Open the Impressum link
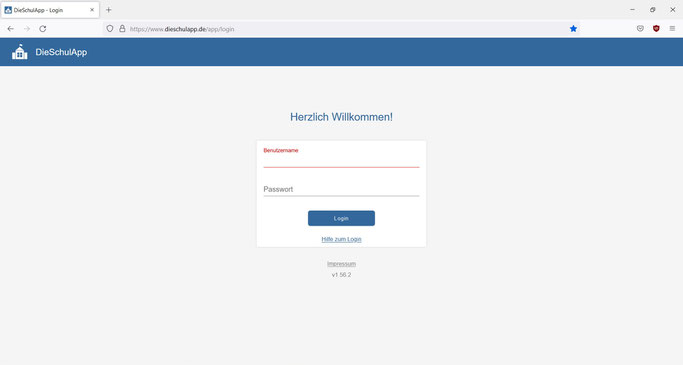Screen dimensions: 683x365 click(x=341, y=264)
